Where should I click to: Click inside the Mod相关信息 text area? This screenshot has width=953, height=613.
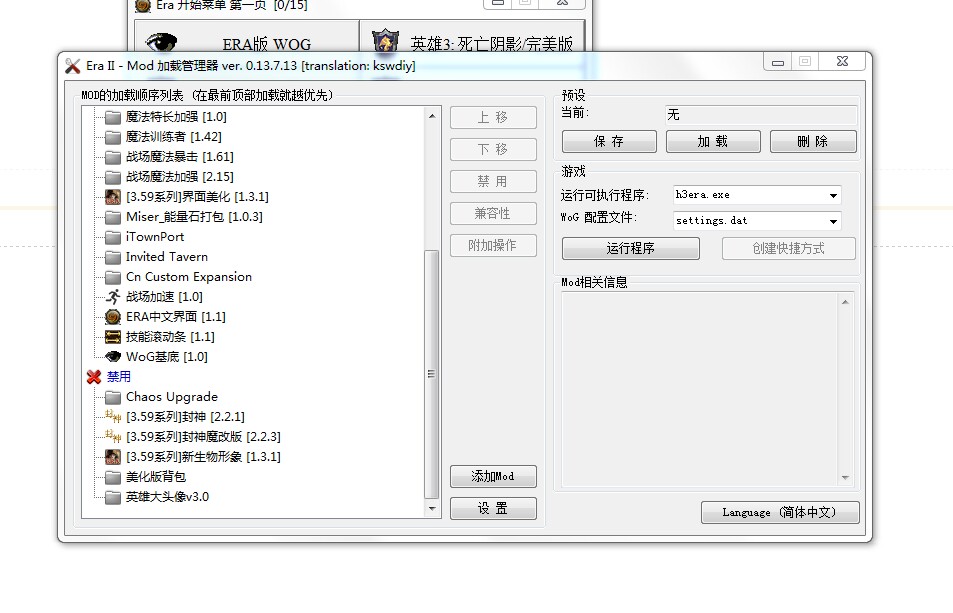tap(700, 389)
